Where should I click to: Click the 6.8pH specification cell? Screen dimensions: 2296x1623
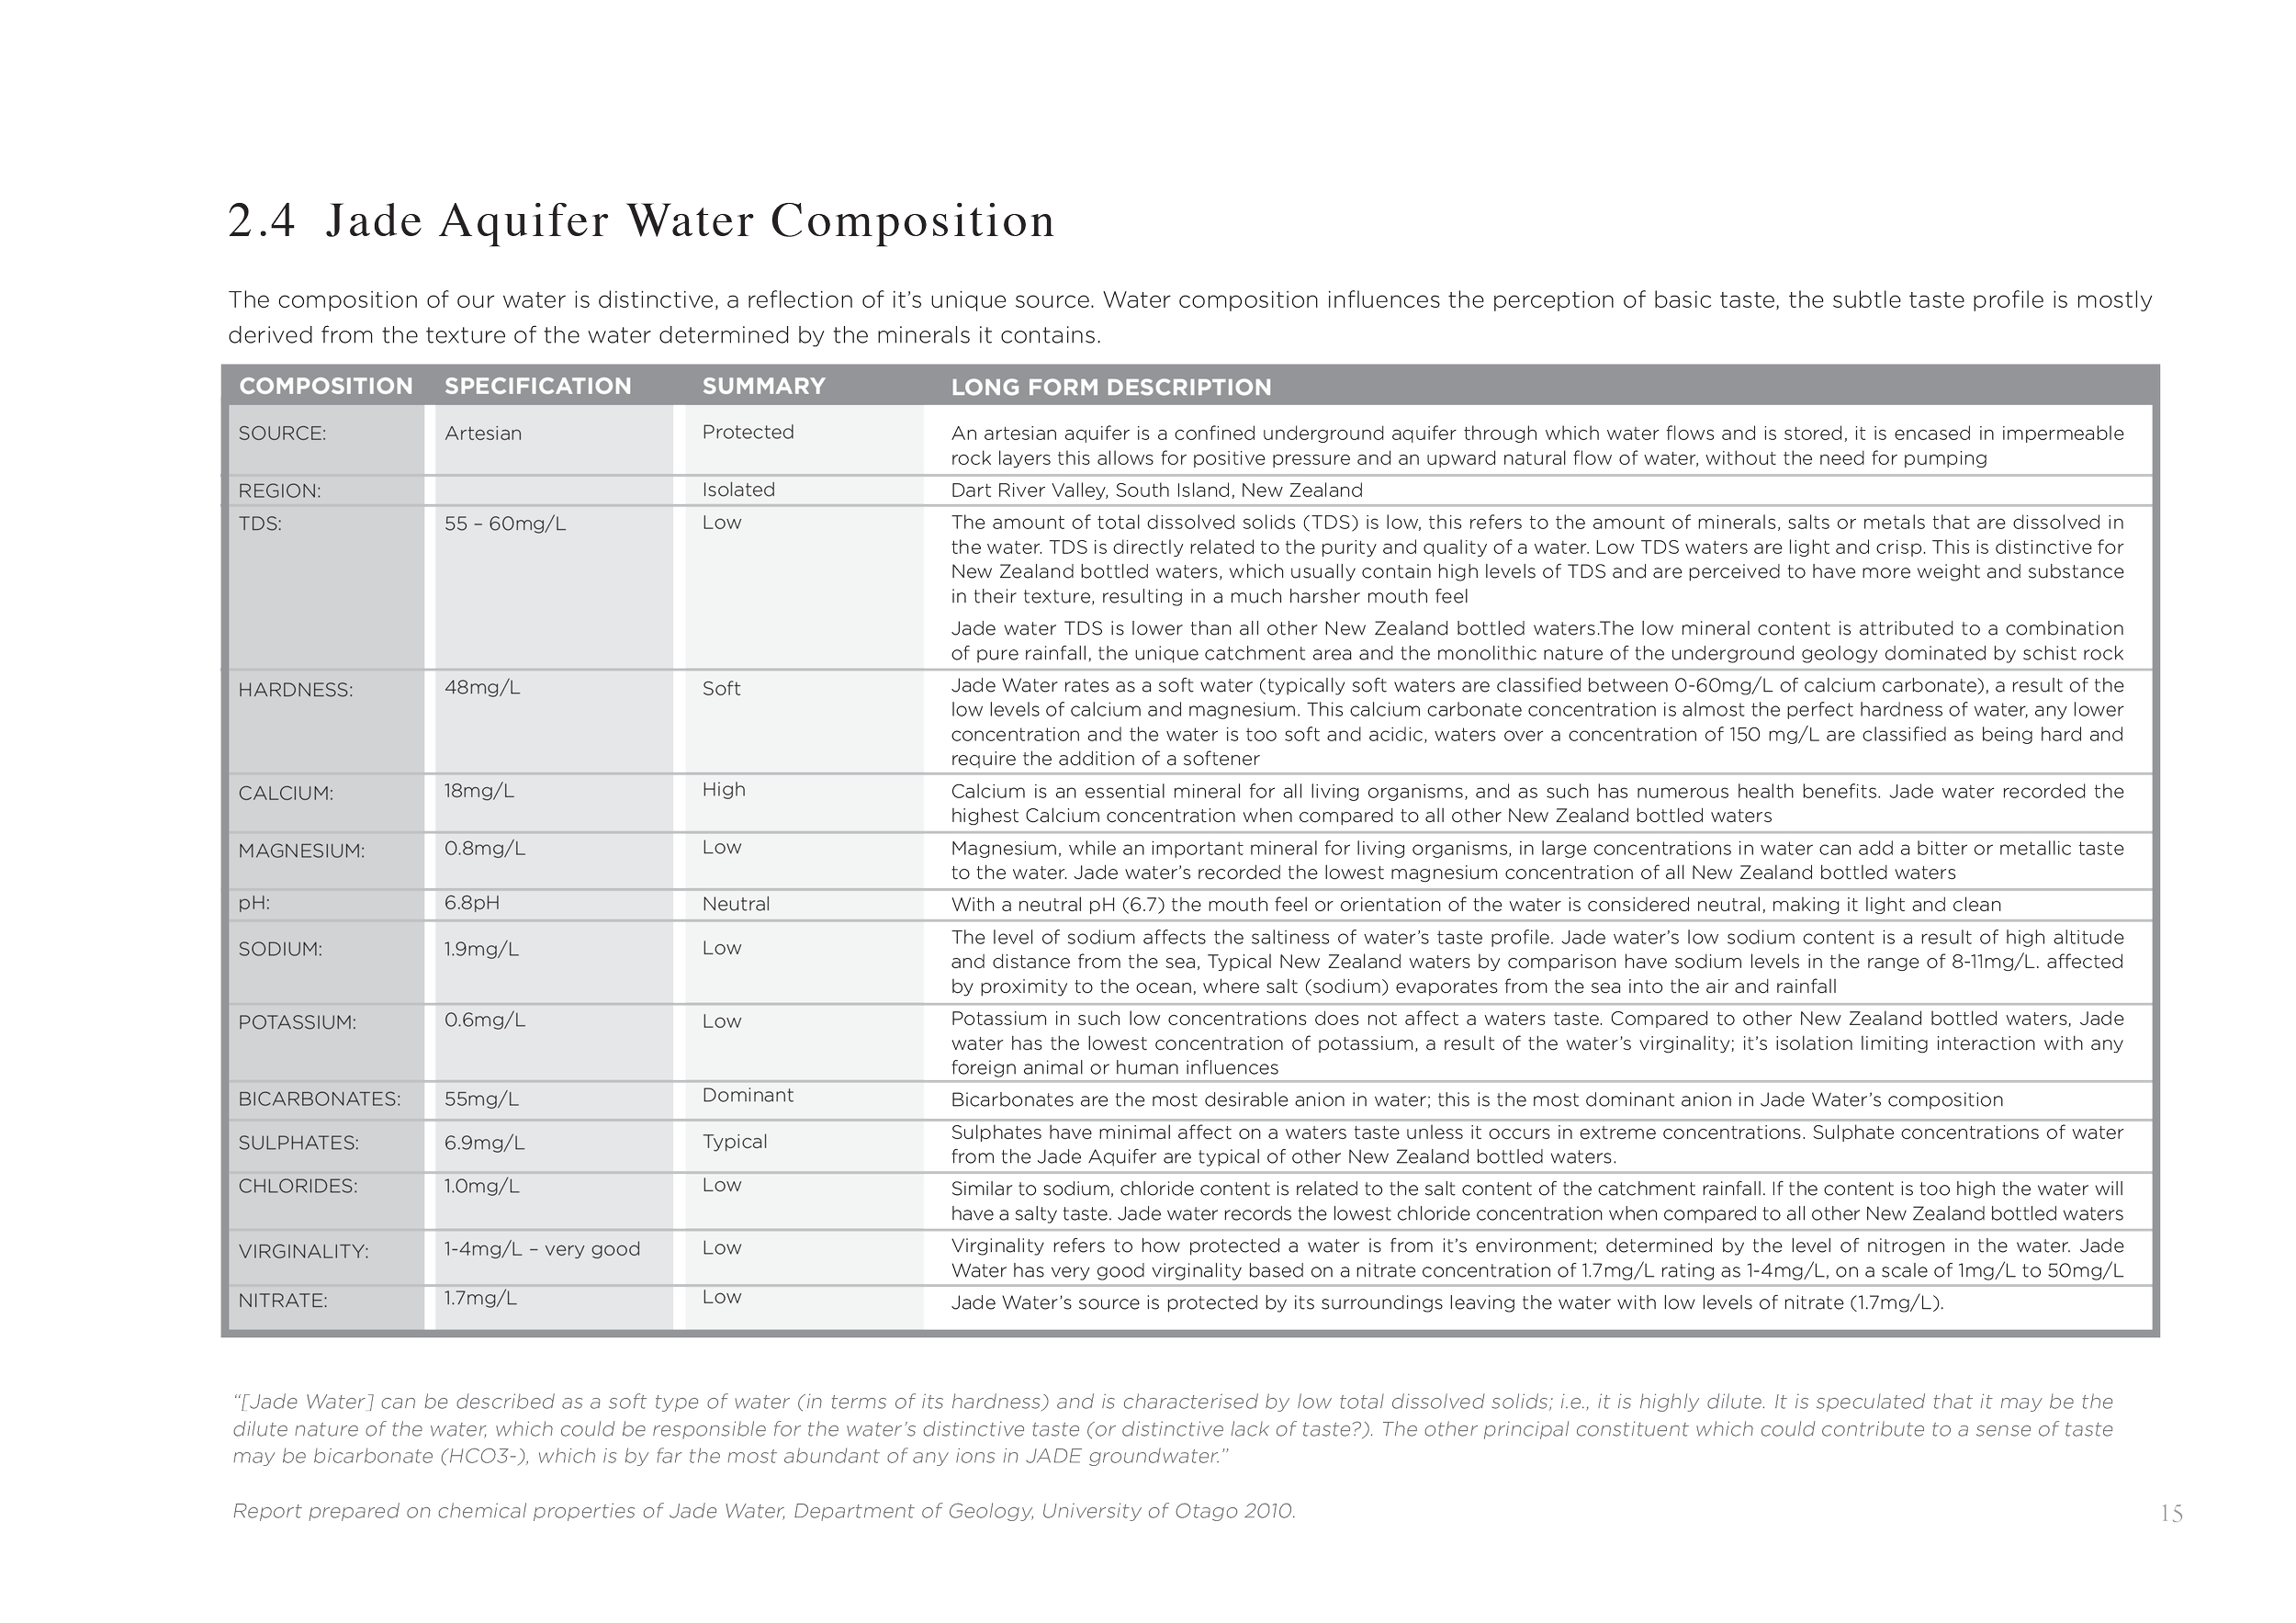(472, 903)
